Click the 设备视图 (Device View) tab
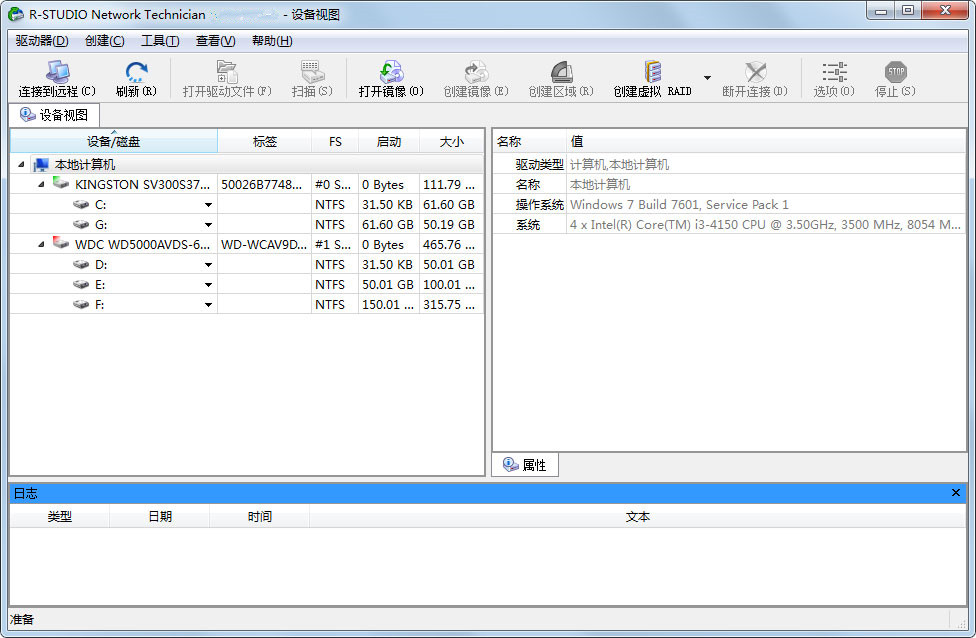Image resolution: width=976 pixels, height=638 pixels. point(53,114)
